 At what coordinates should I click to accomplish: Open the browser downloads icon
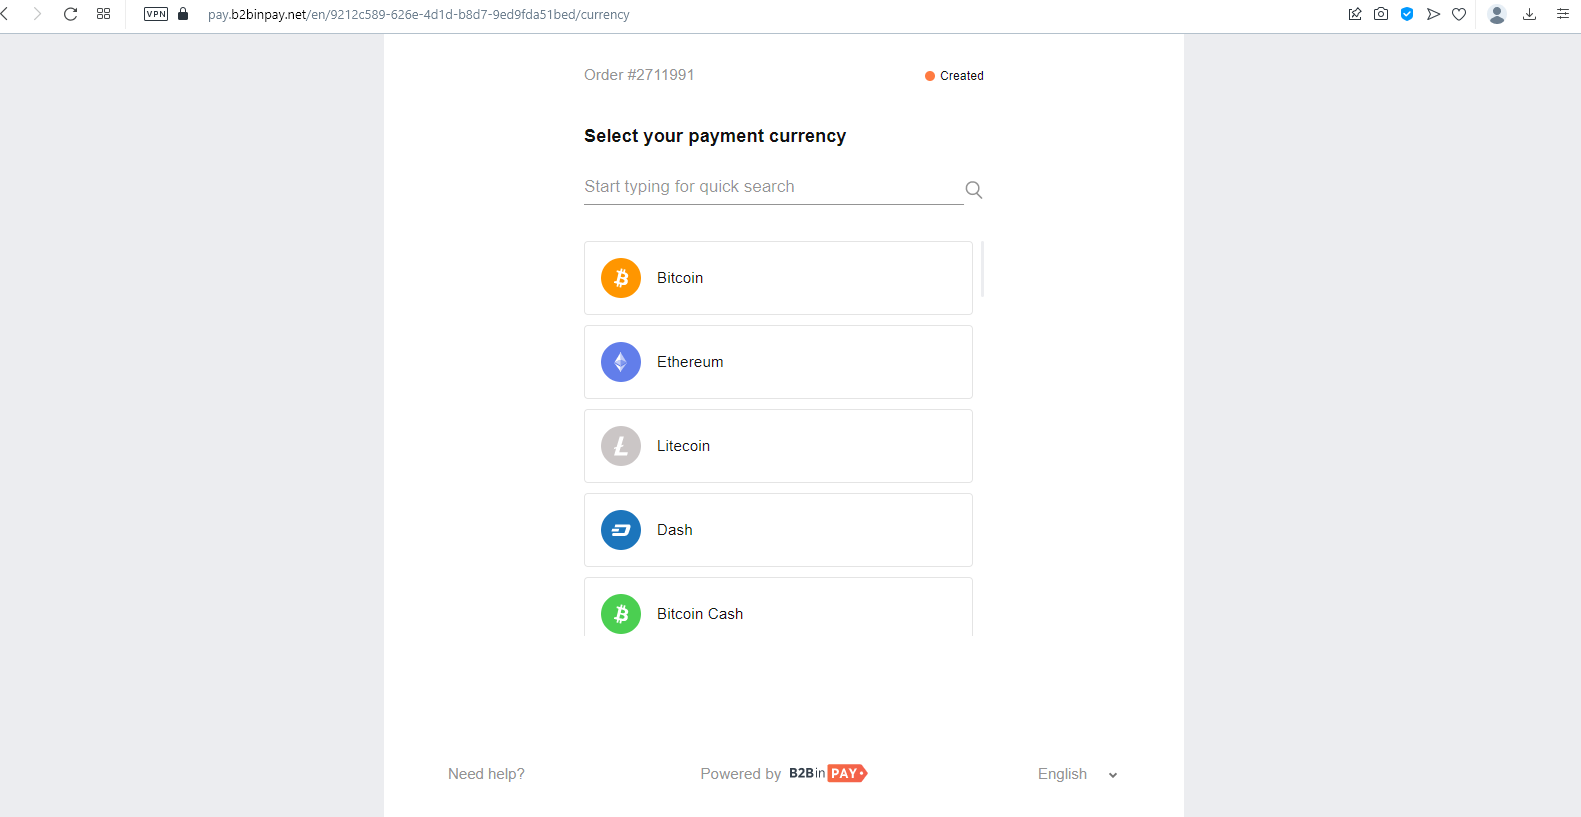(1529, 14)
